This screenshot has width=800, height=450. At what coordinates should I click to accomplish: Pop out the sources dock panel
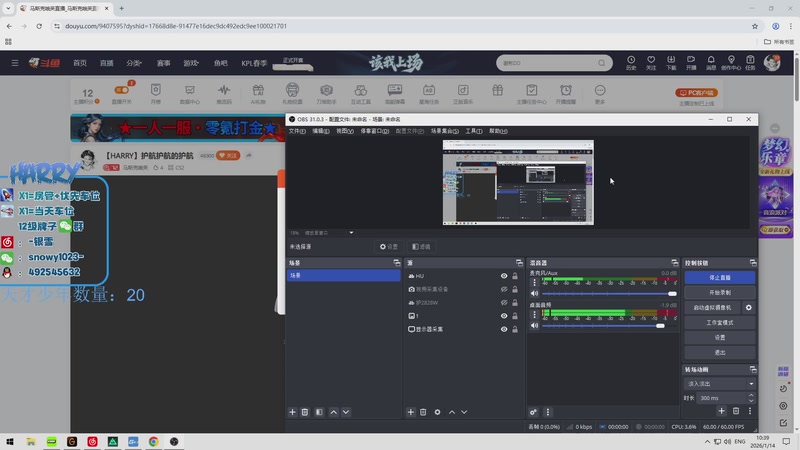pos(519,263)
